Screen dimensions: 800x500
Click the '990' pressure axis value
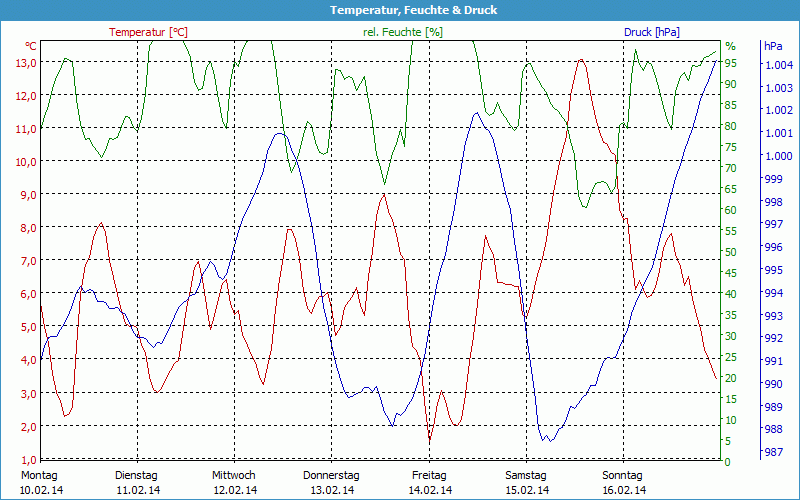(772, 384)
